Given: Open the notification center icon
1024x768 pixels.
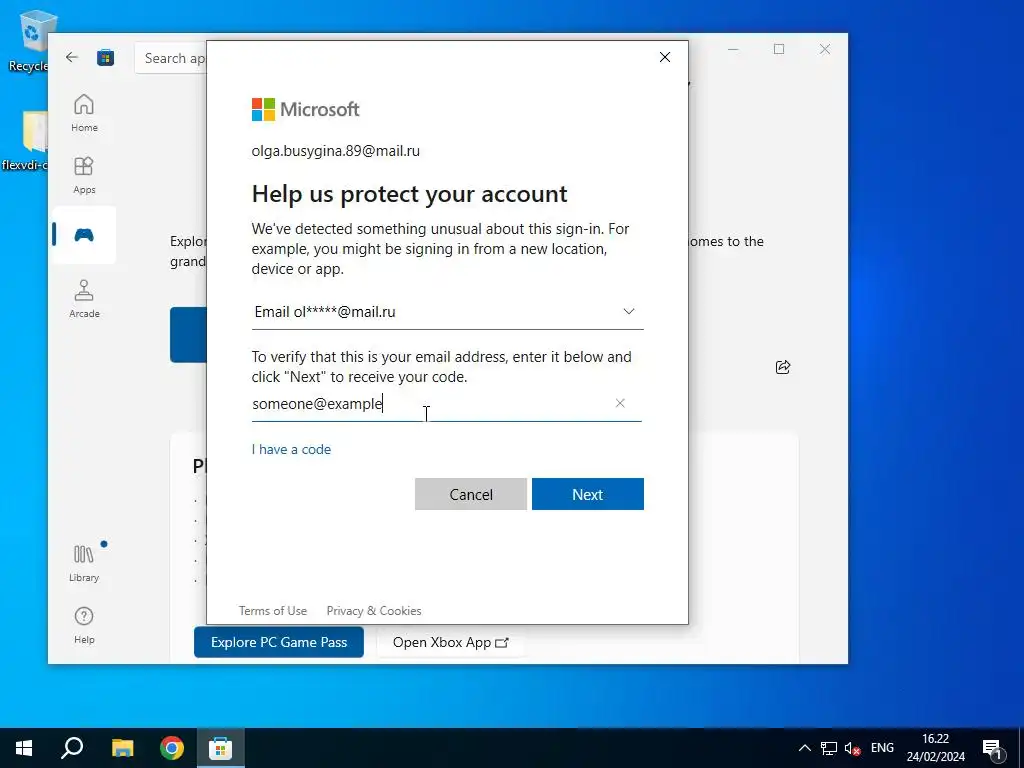Looking at the screenshot, I should point(993,748).
